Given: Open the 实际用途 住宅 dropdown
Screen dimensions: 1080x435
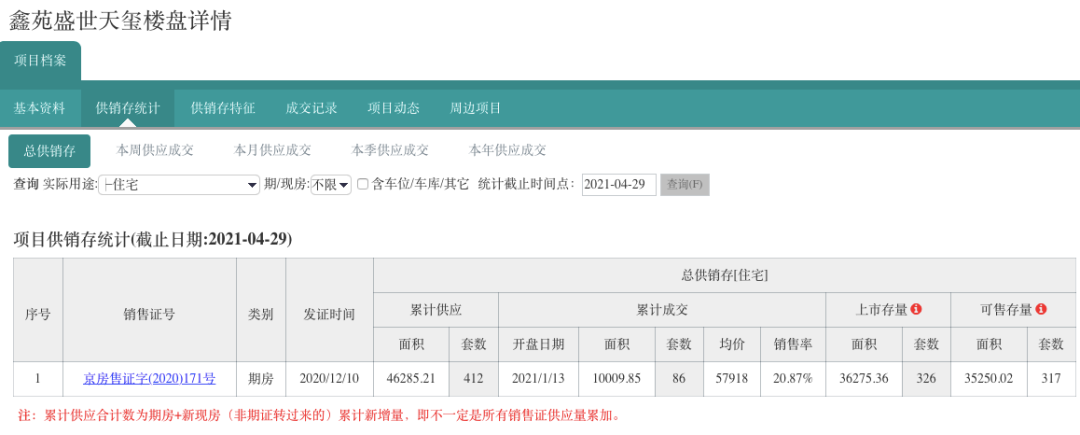Looking at the screenshot, I should (x=178, y=184).
